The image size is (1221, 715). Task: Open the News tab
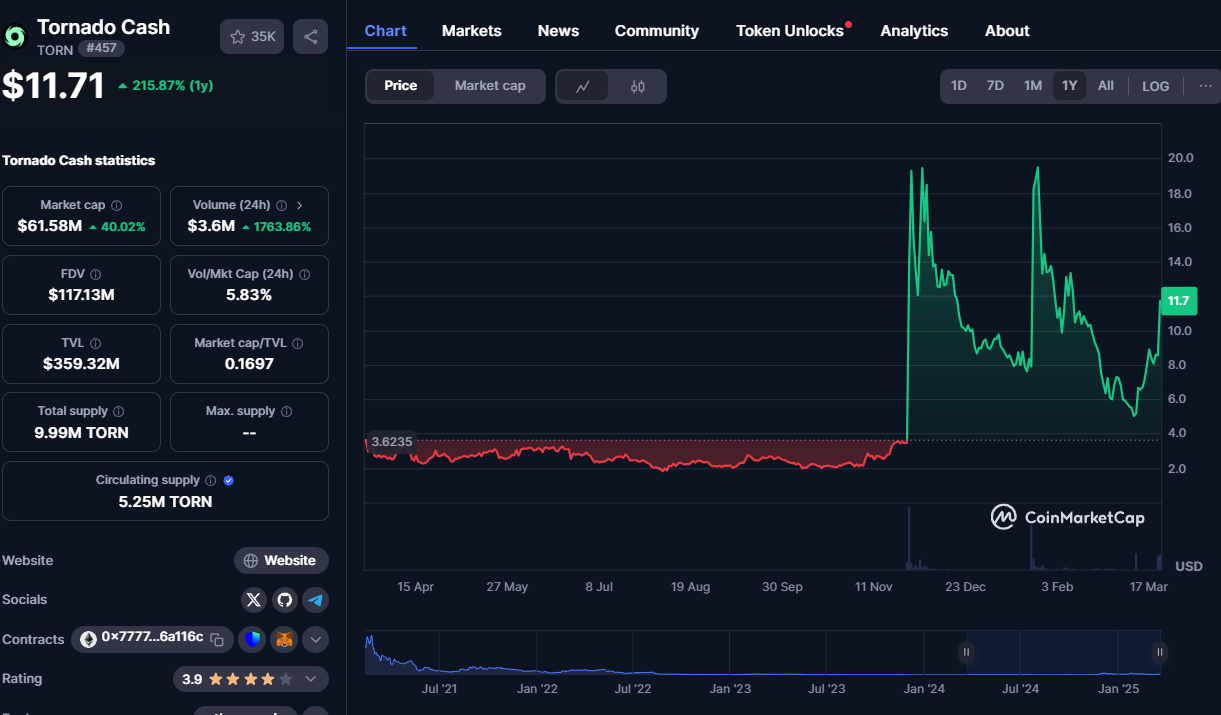[558, 31]
